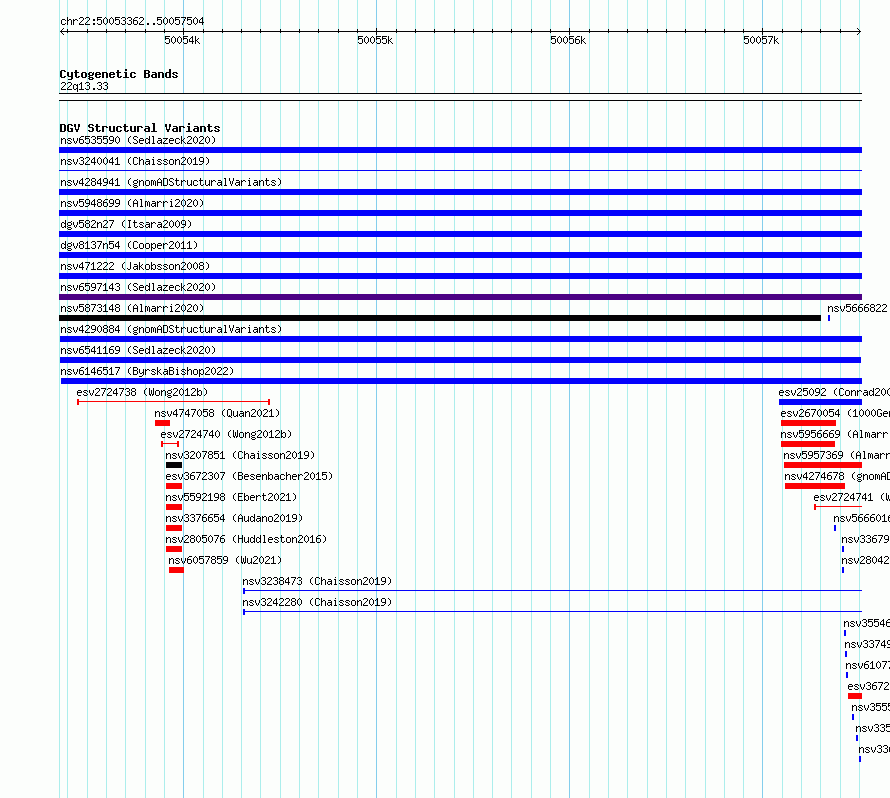Open nsv6597143 (Sedlazeck2020) label
The width and height of the screenshot is (890, 798).
tap(138, 287)
